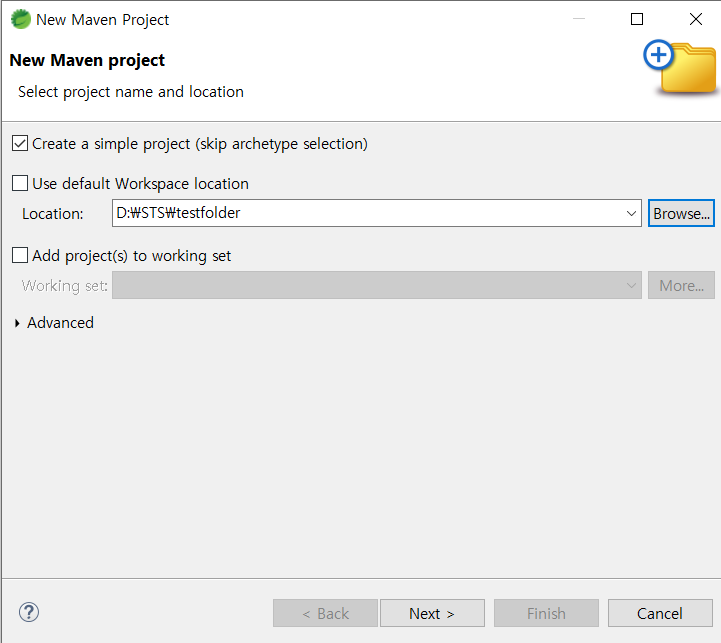Viewport: 721px width, 643px height.
Task: Click the 'New Maven project' heading
Action: click(87, 60)
